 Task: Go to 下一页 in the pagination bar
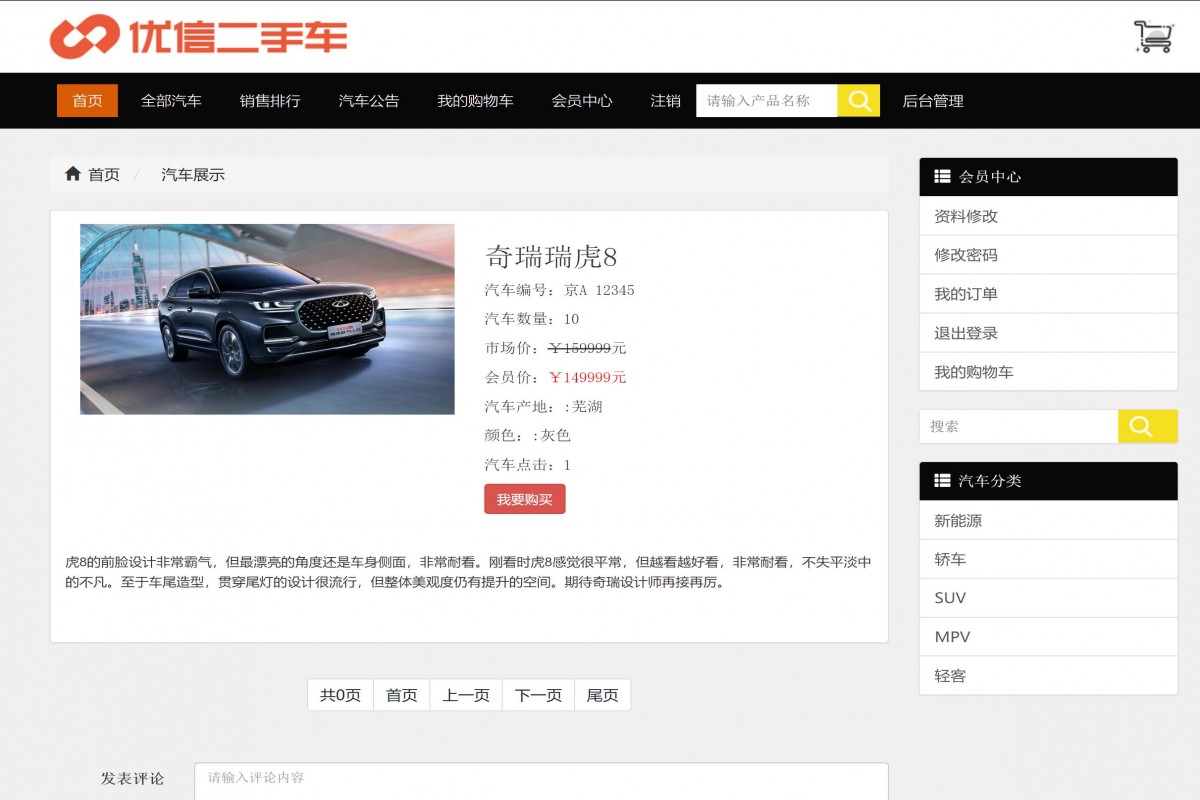(538, 694)
